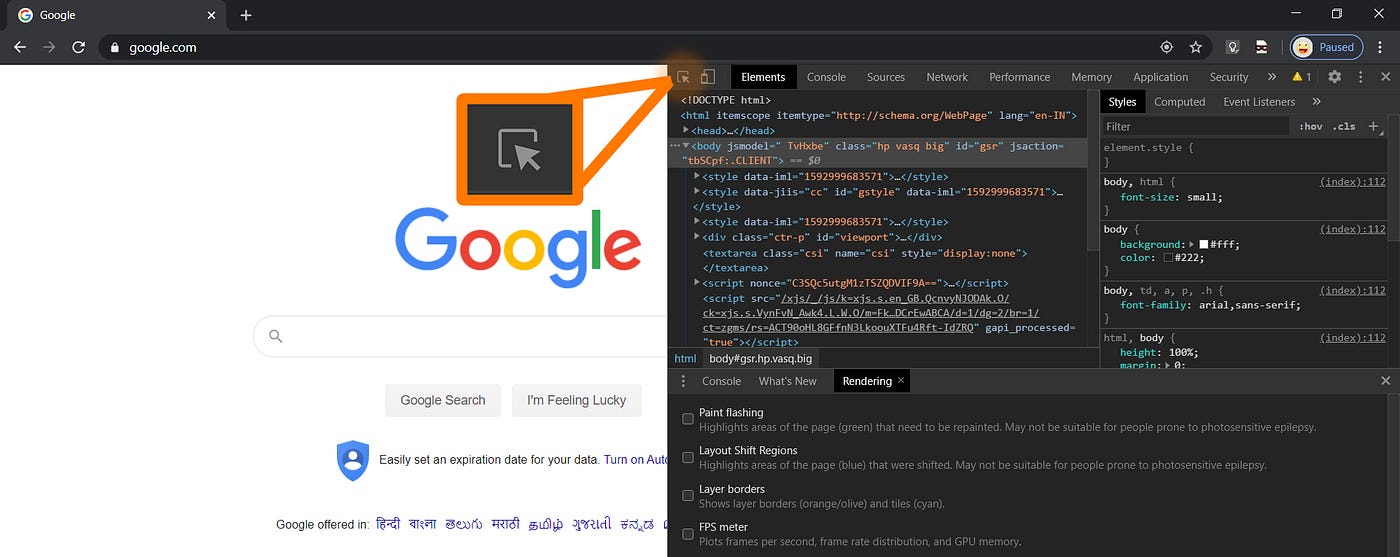Click the ellipsis beside the body element row
The height and width of the screenshot is (557, 1400).
[675, 146]
